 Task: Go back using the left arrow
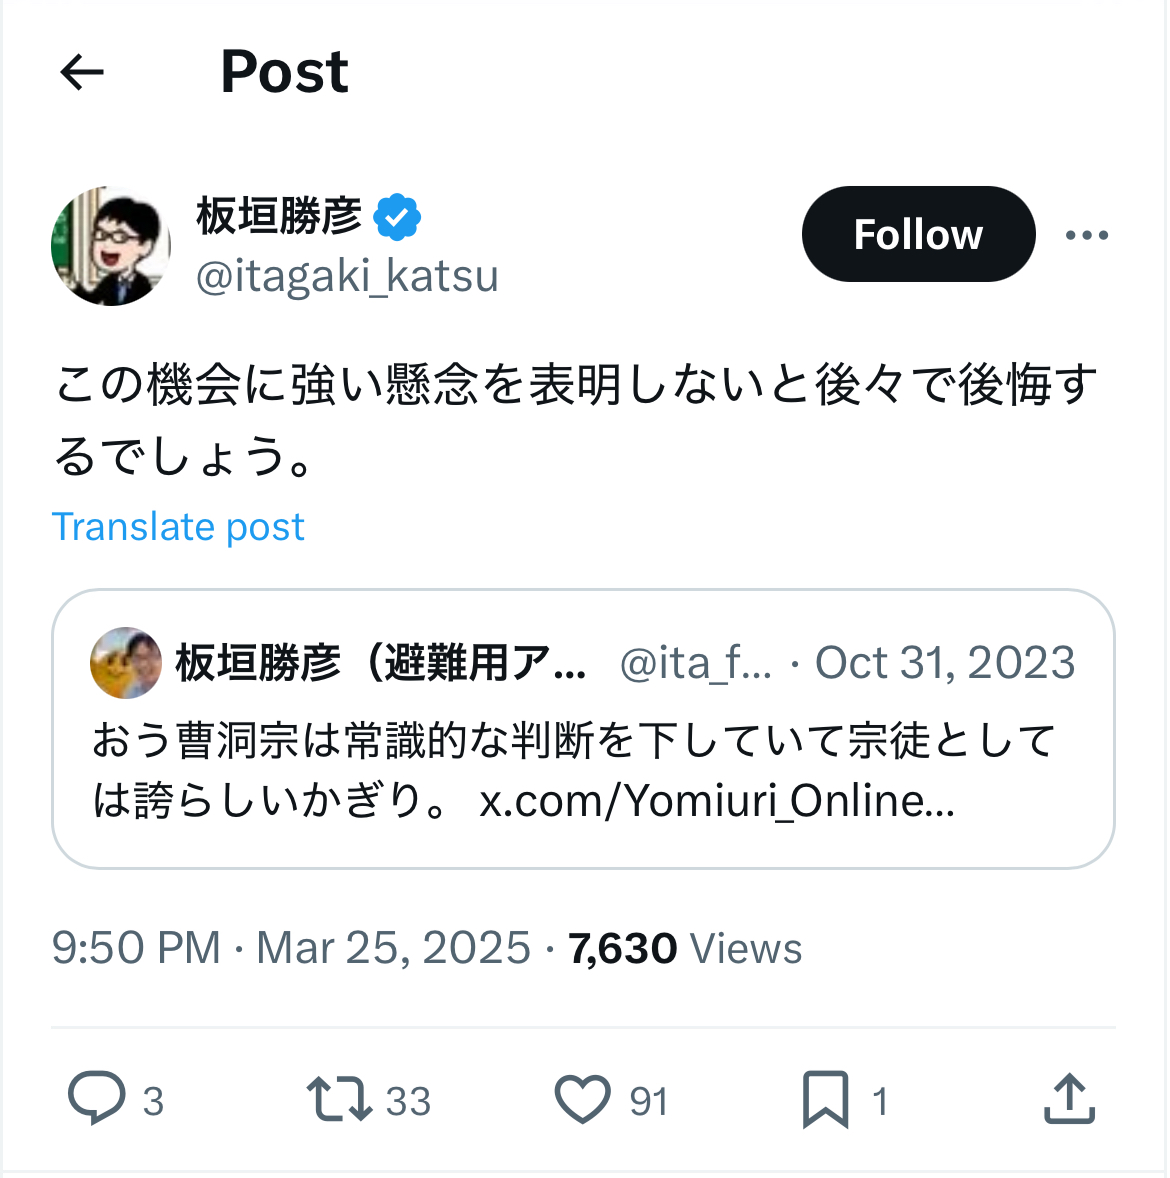pos(82,72)
